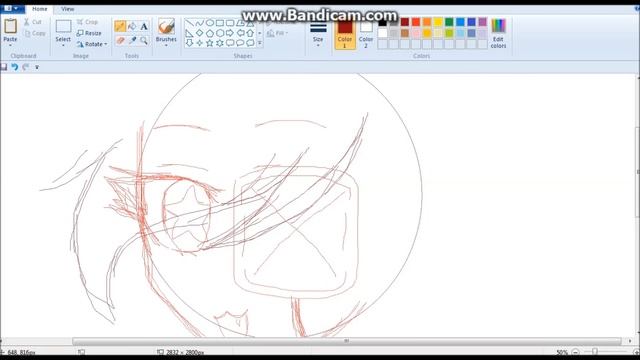This screenshot has height=360, width=640.
Task: Click the horizontal scrollbar right arrow
Action: 630,341
